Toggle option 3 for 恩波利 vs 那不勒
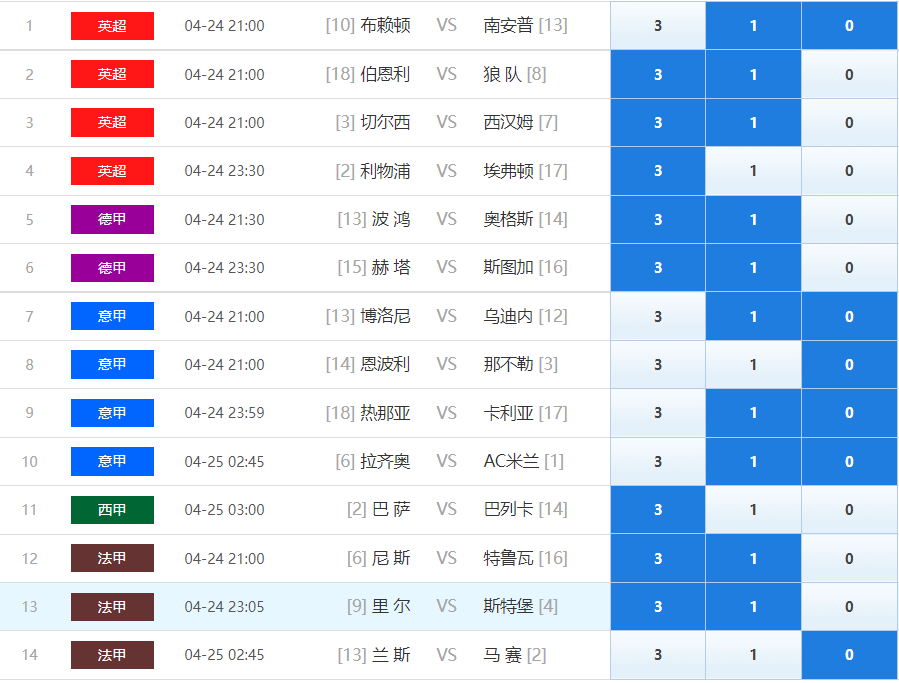The height and width of the screenshot is (683, 899). (x=658, y=365)
